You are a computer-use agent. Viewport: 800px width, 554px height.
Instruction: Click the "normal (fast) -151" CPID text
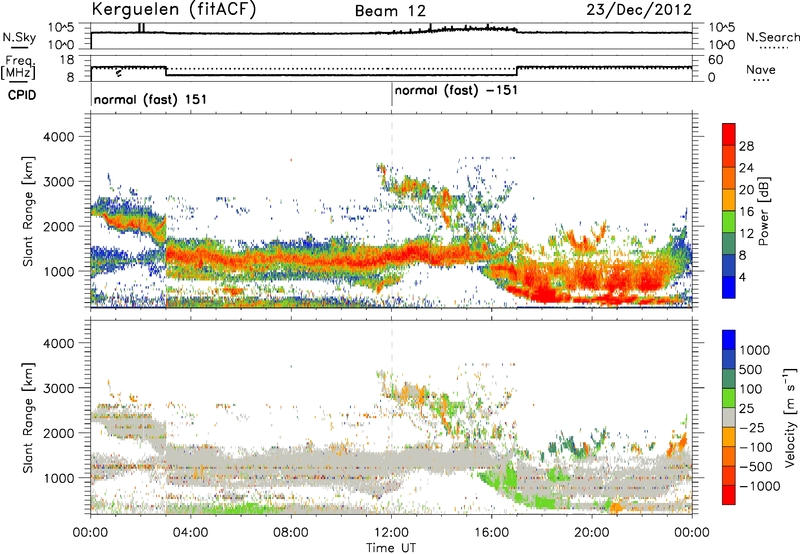[x=456, y=91]
